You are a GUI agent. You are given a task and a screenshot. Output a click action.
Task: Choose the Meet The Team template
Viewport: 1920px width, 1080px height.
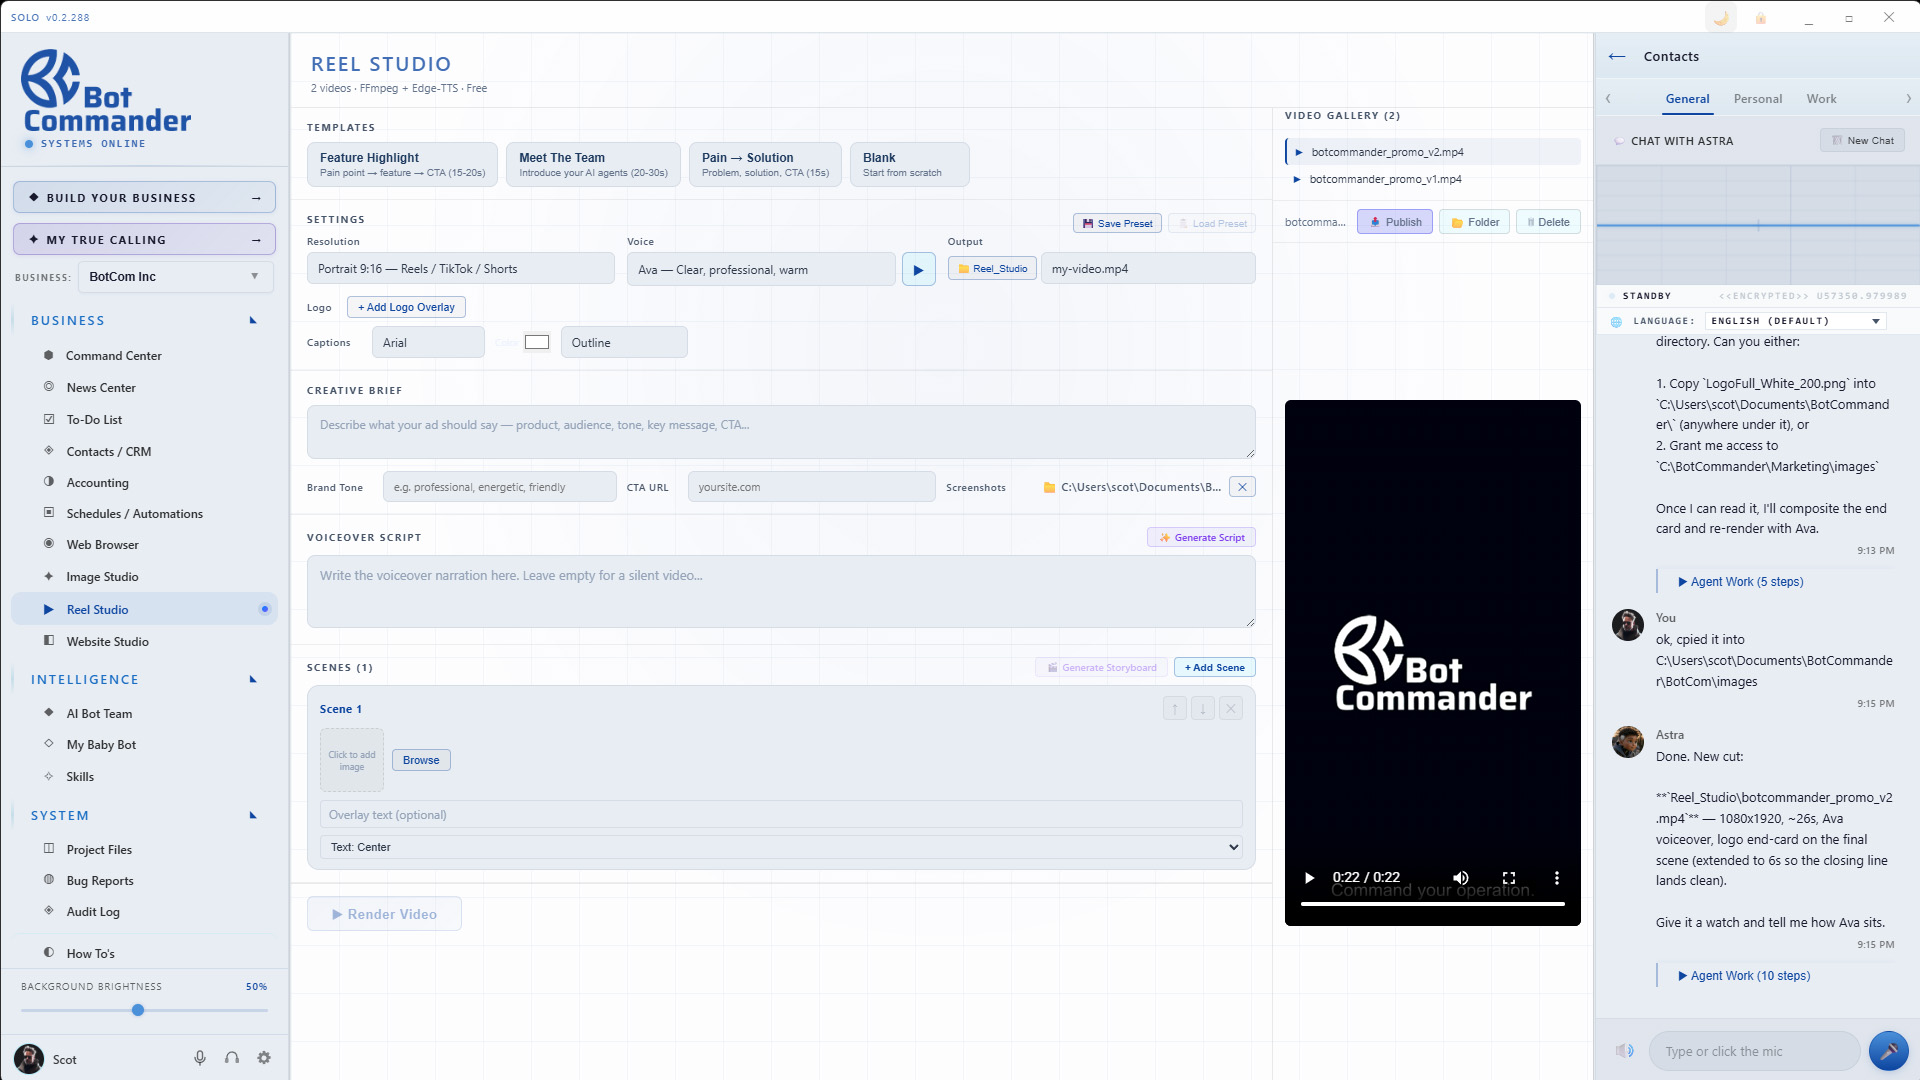(x=593, y=165)
